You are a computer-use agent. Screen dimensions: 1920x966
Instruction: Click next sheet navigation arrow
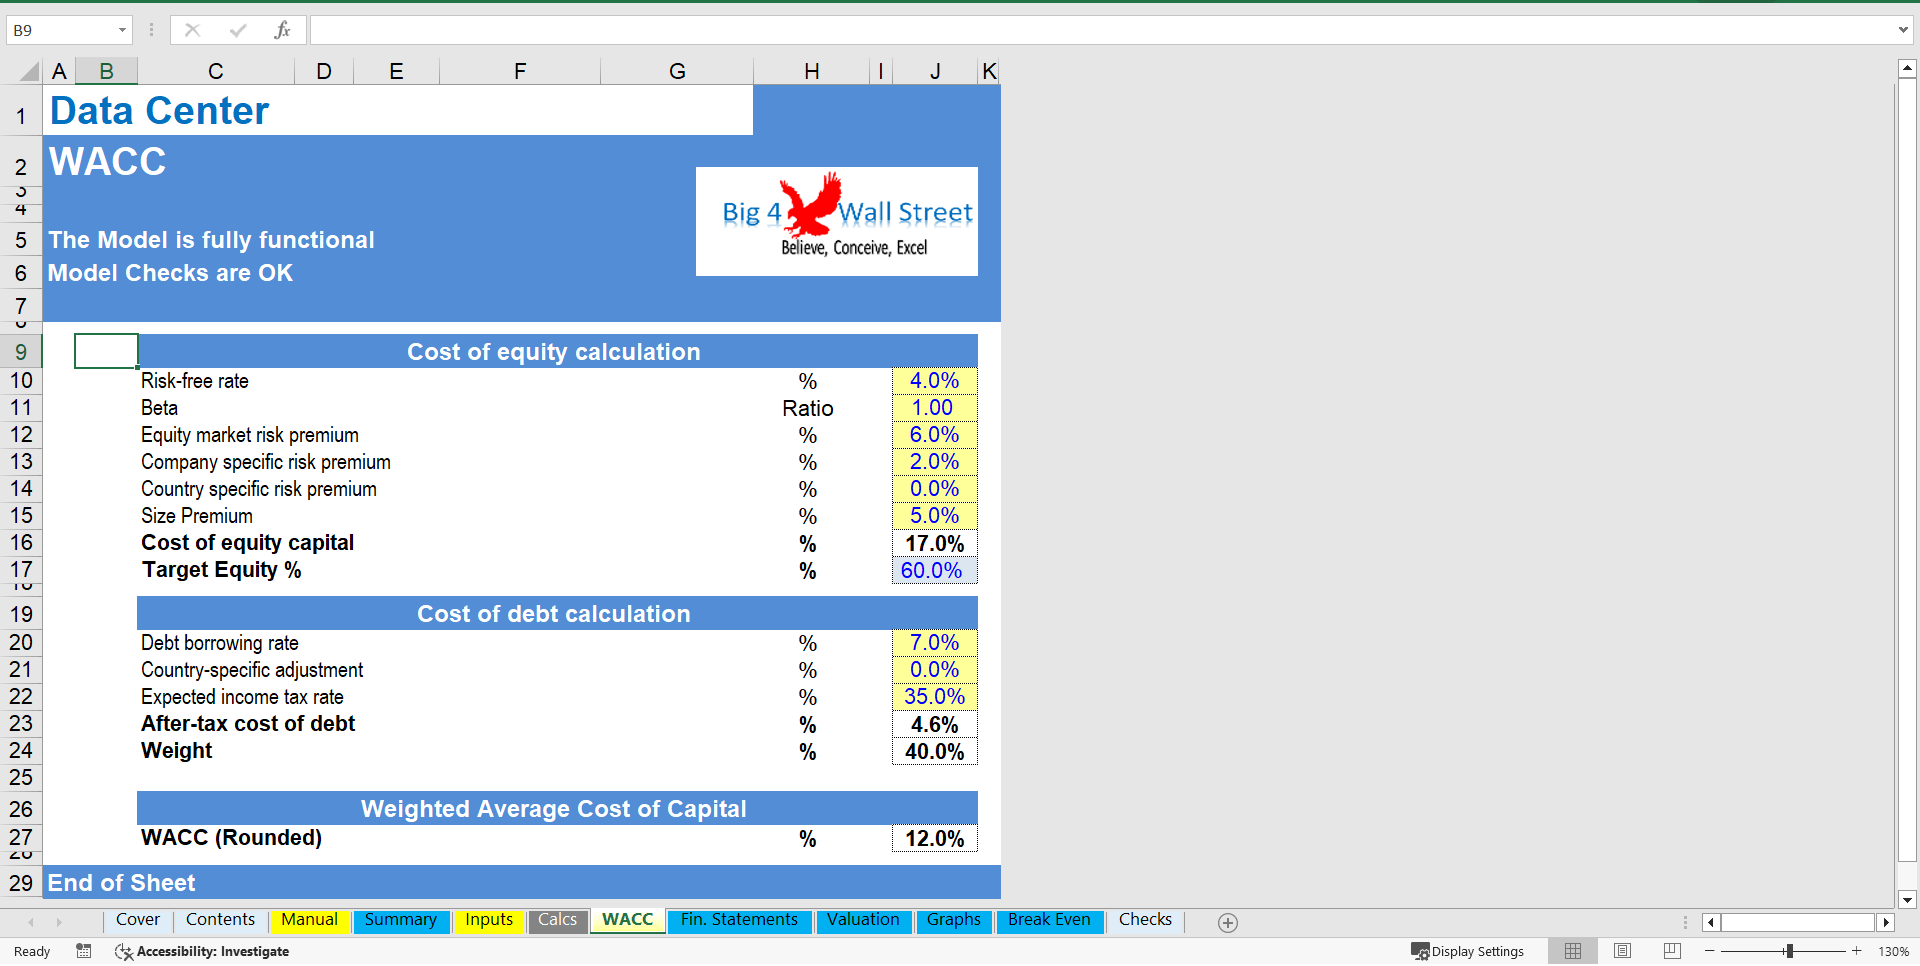click(59, 922)
